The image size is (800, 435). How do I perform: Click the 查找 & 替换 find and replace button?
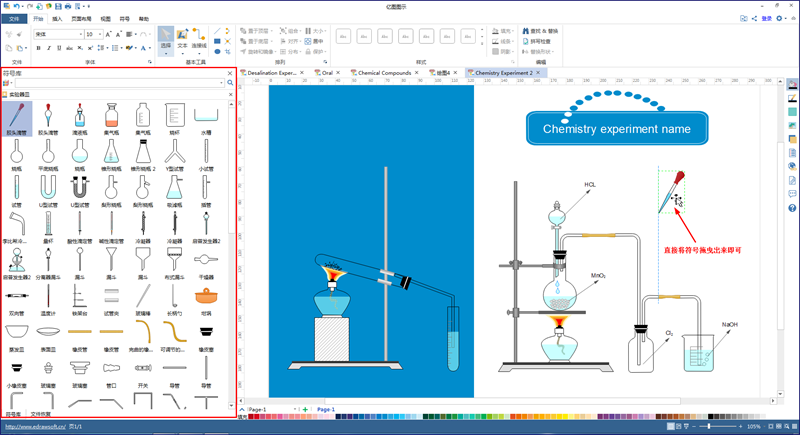point(540,31)
